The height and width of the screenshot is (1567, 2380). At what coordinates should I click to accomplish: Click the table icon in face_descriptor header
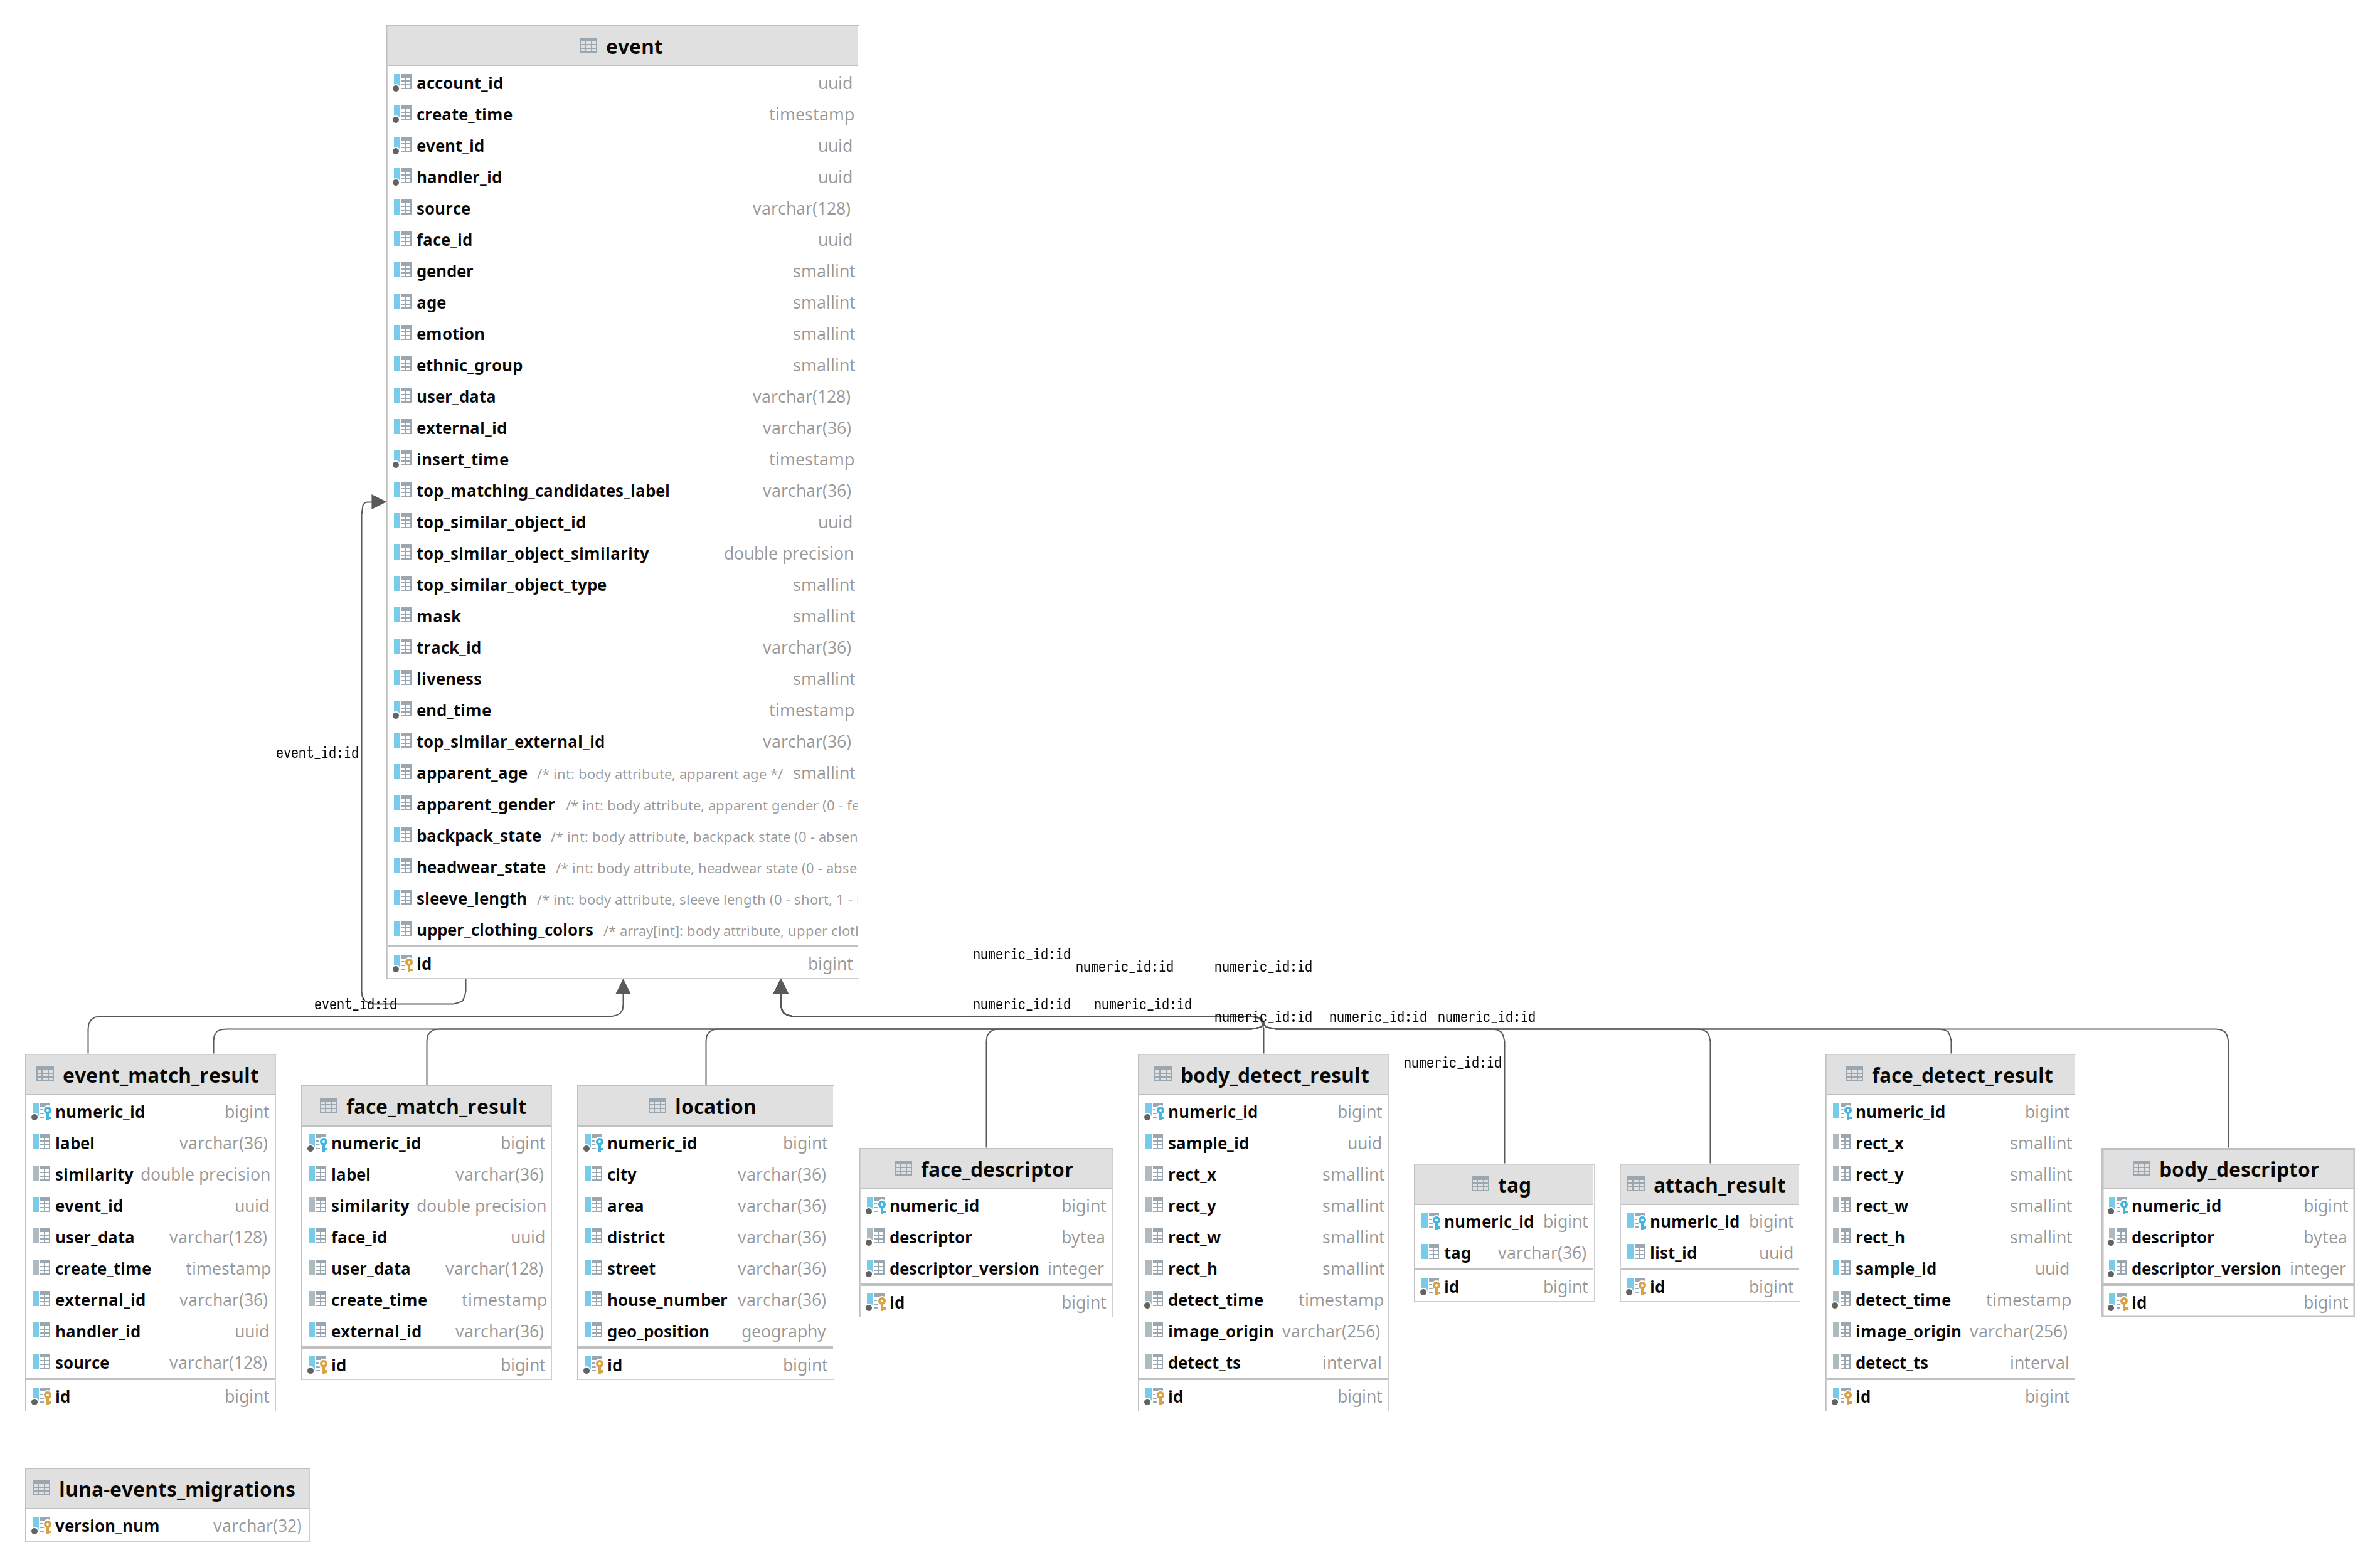click(903, 1169)
